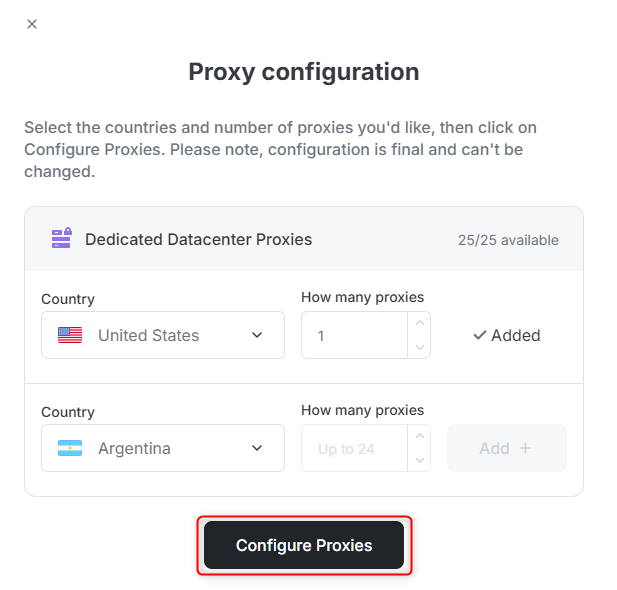The height and width of the screenshot is (590, 617).
Task: Click the Added checkmark status
Action: 507,336
